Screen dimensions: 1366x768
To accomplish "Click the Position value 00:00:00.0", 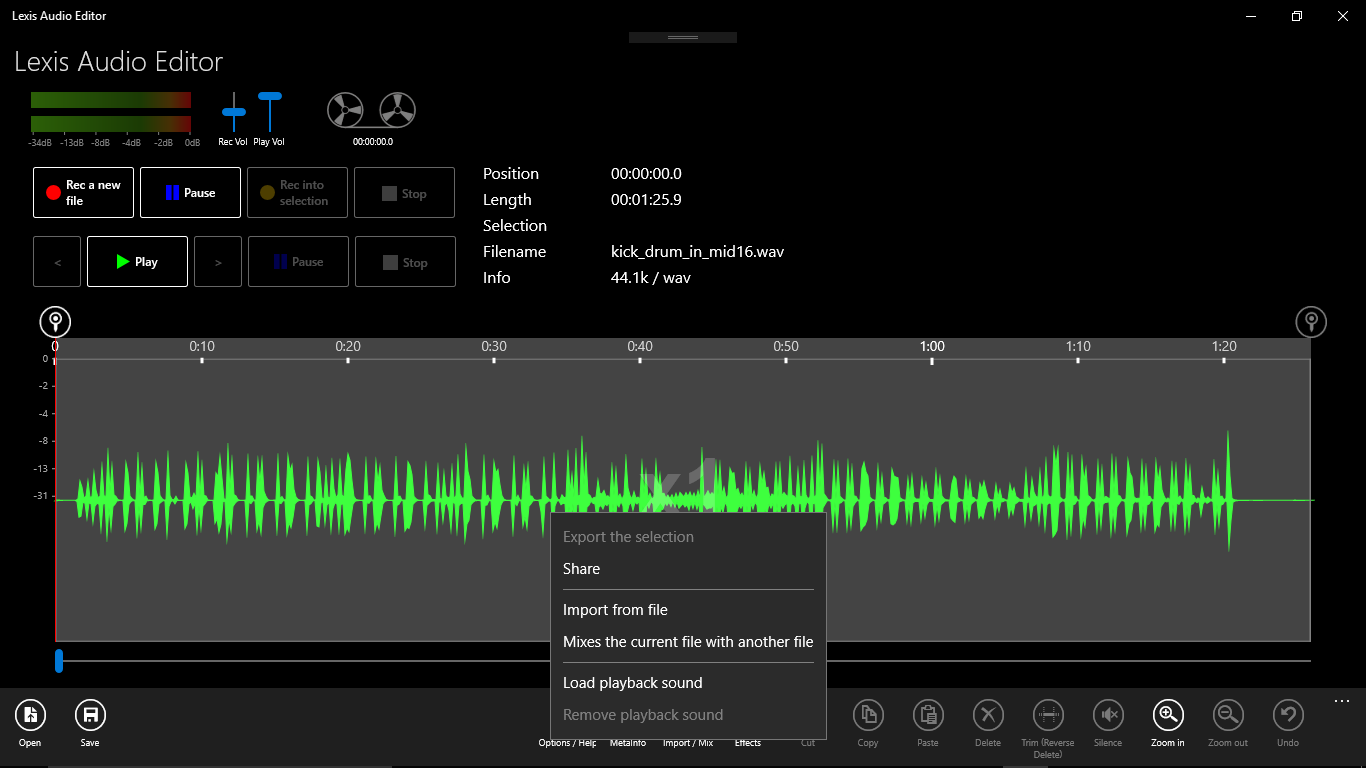I will point(646,174).
